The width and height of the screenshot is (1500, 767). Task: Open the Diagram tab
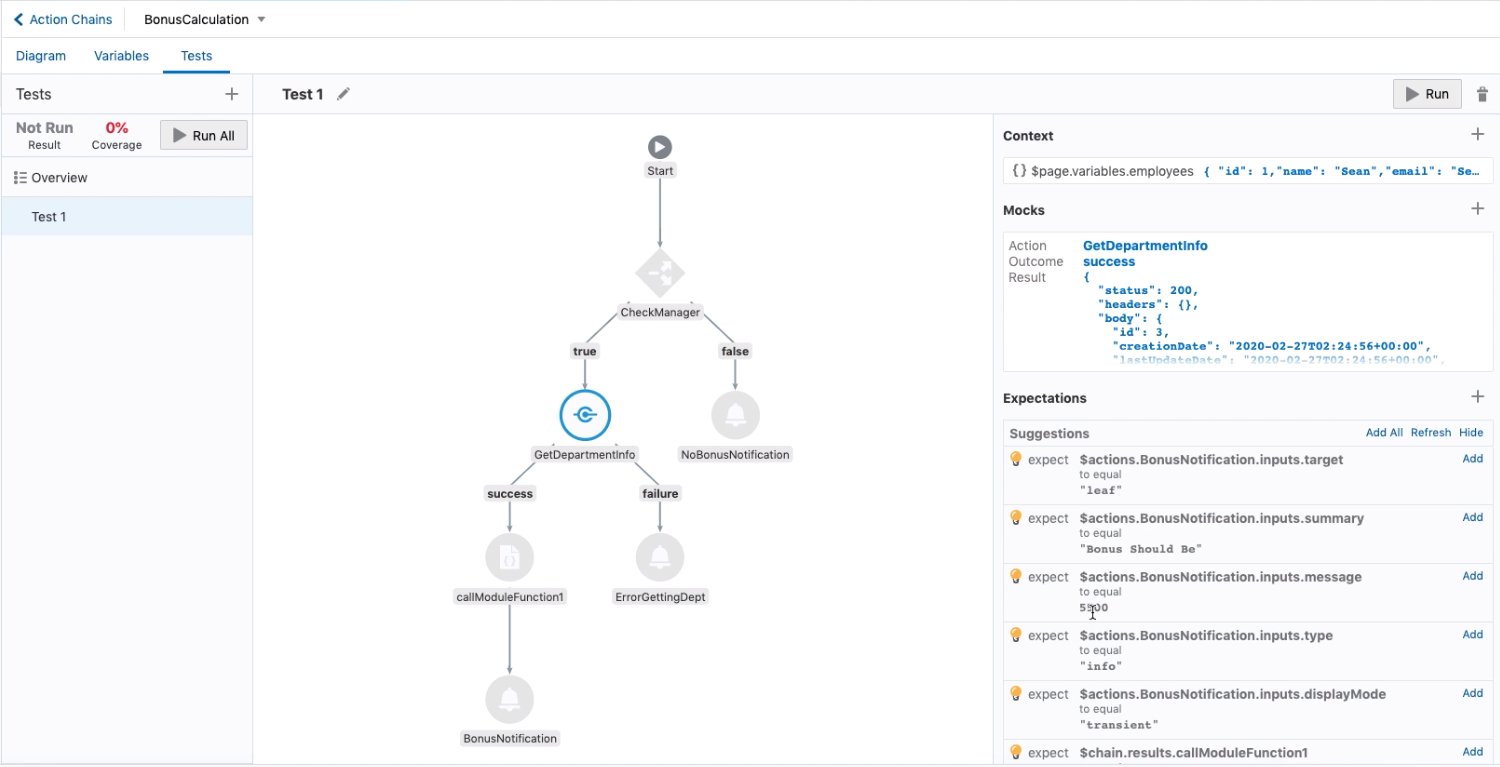[40, 55]
